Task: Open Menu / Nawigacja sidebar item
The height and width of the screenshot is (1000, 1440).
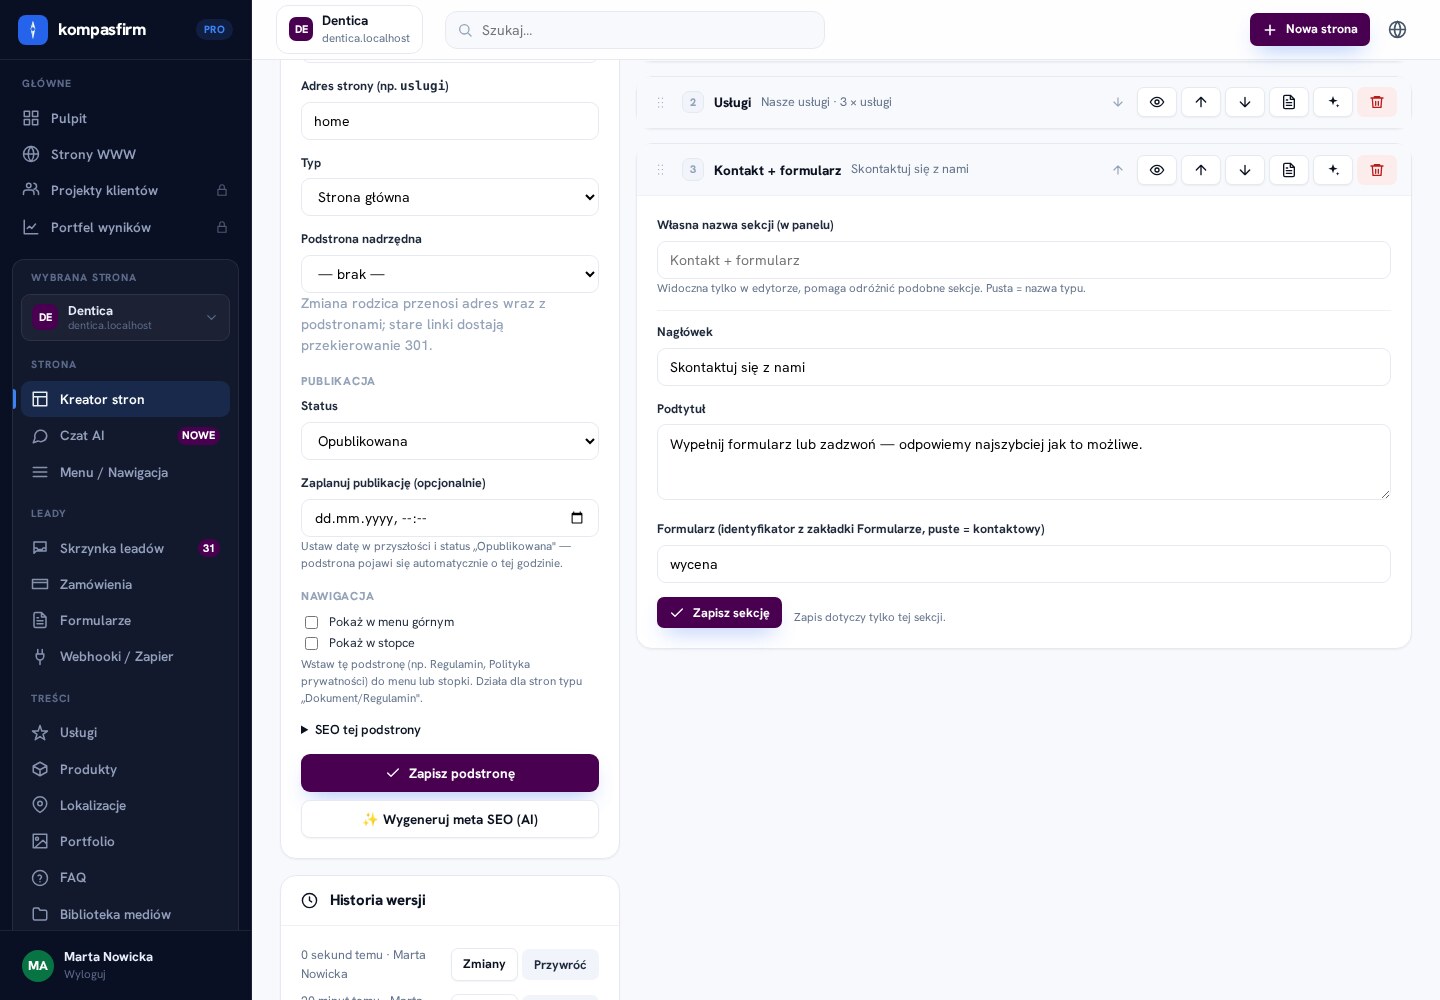Action: pos(125,472)
